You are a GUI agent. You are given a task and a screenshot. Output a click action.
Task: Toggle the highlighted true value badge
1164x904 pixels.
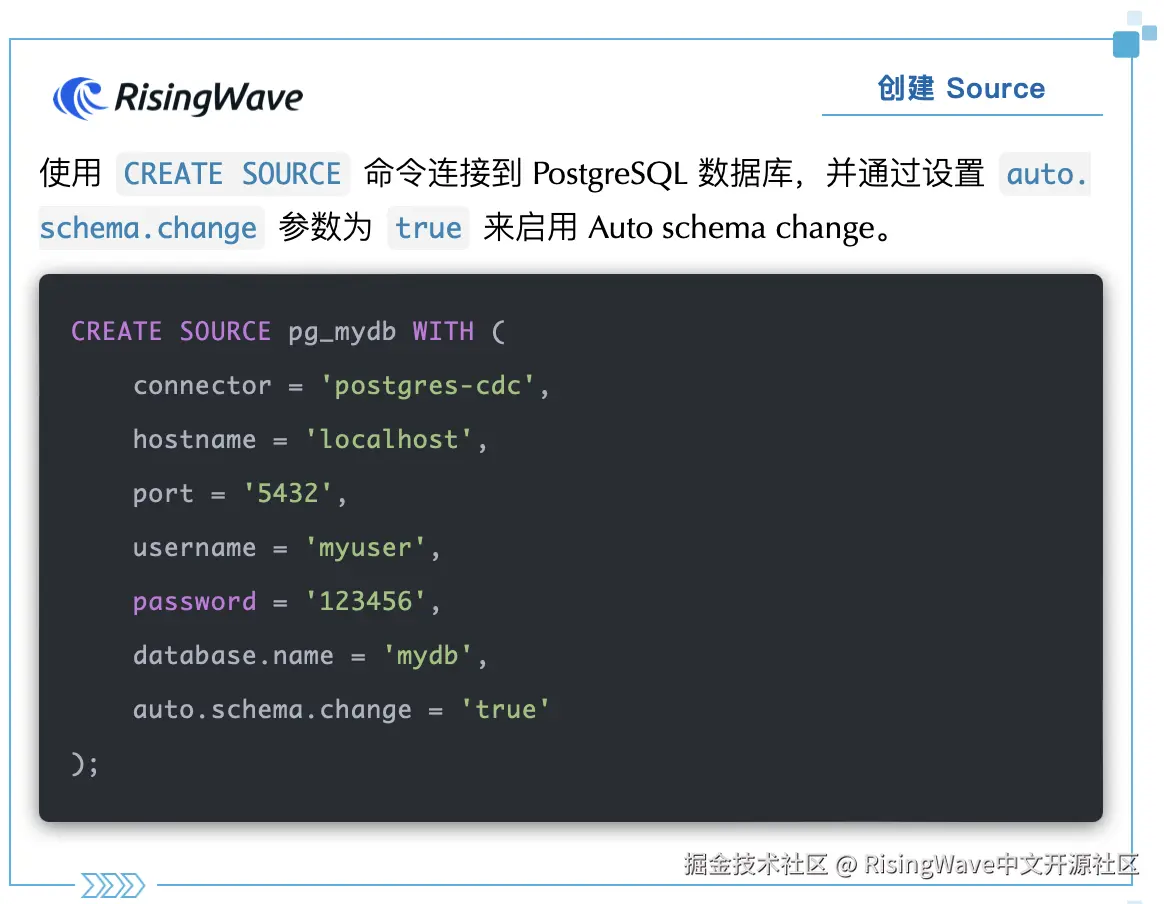point(428,227)
